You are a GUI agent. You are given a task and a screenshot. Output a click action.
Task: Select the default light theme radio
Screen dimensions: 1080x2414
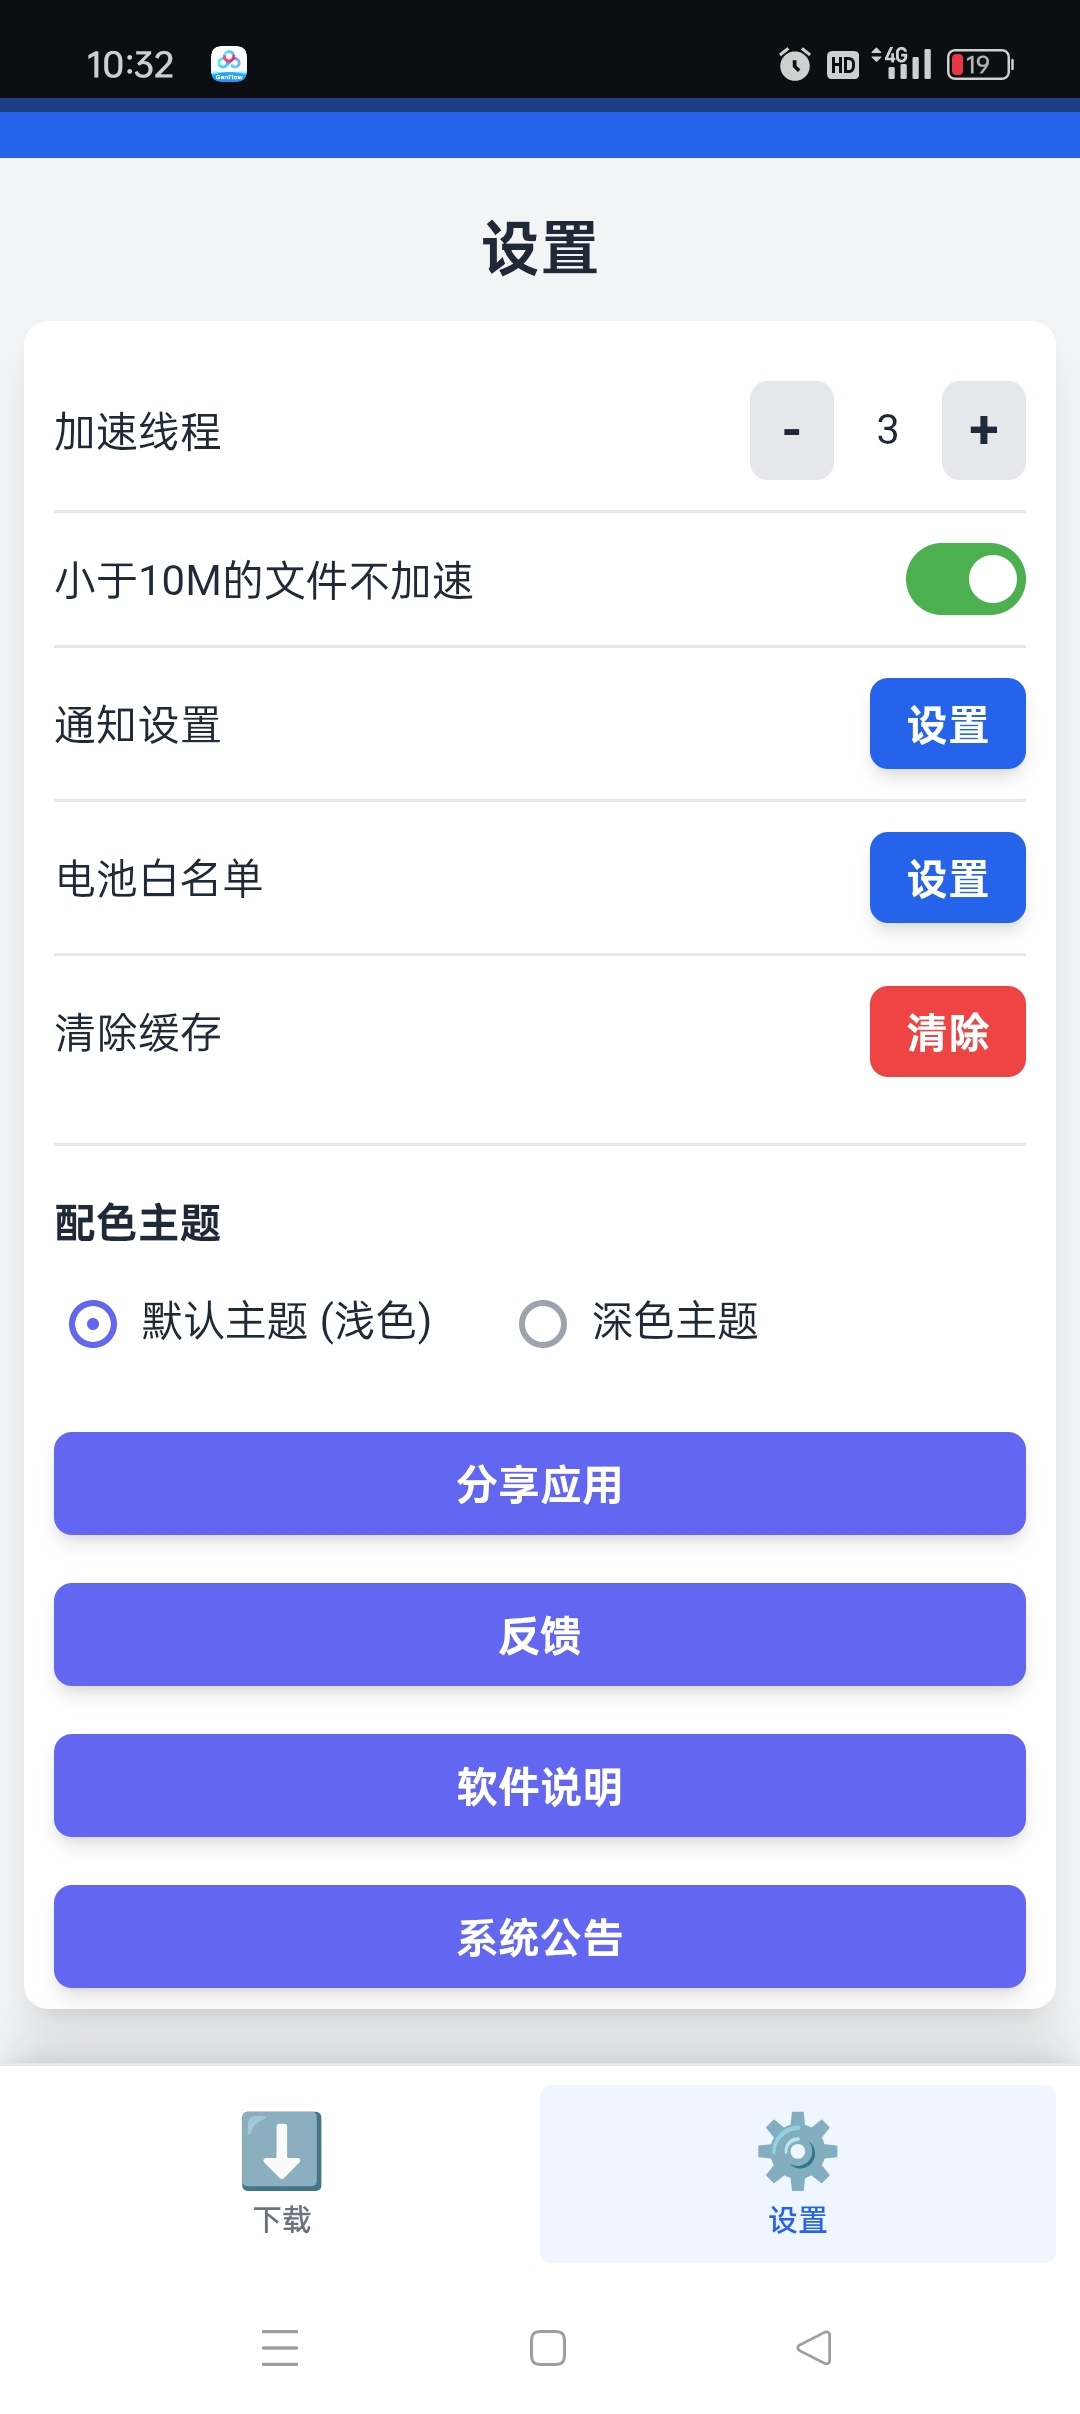[x=93, y=1323]
